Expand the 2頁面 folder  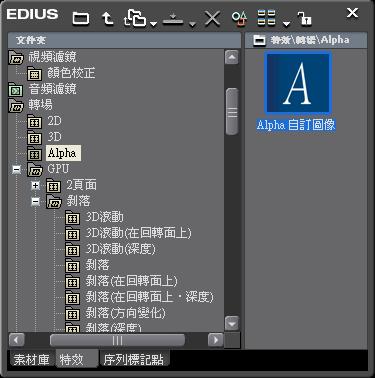[35, 185]
